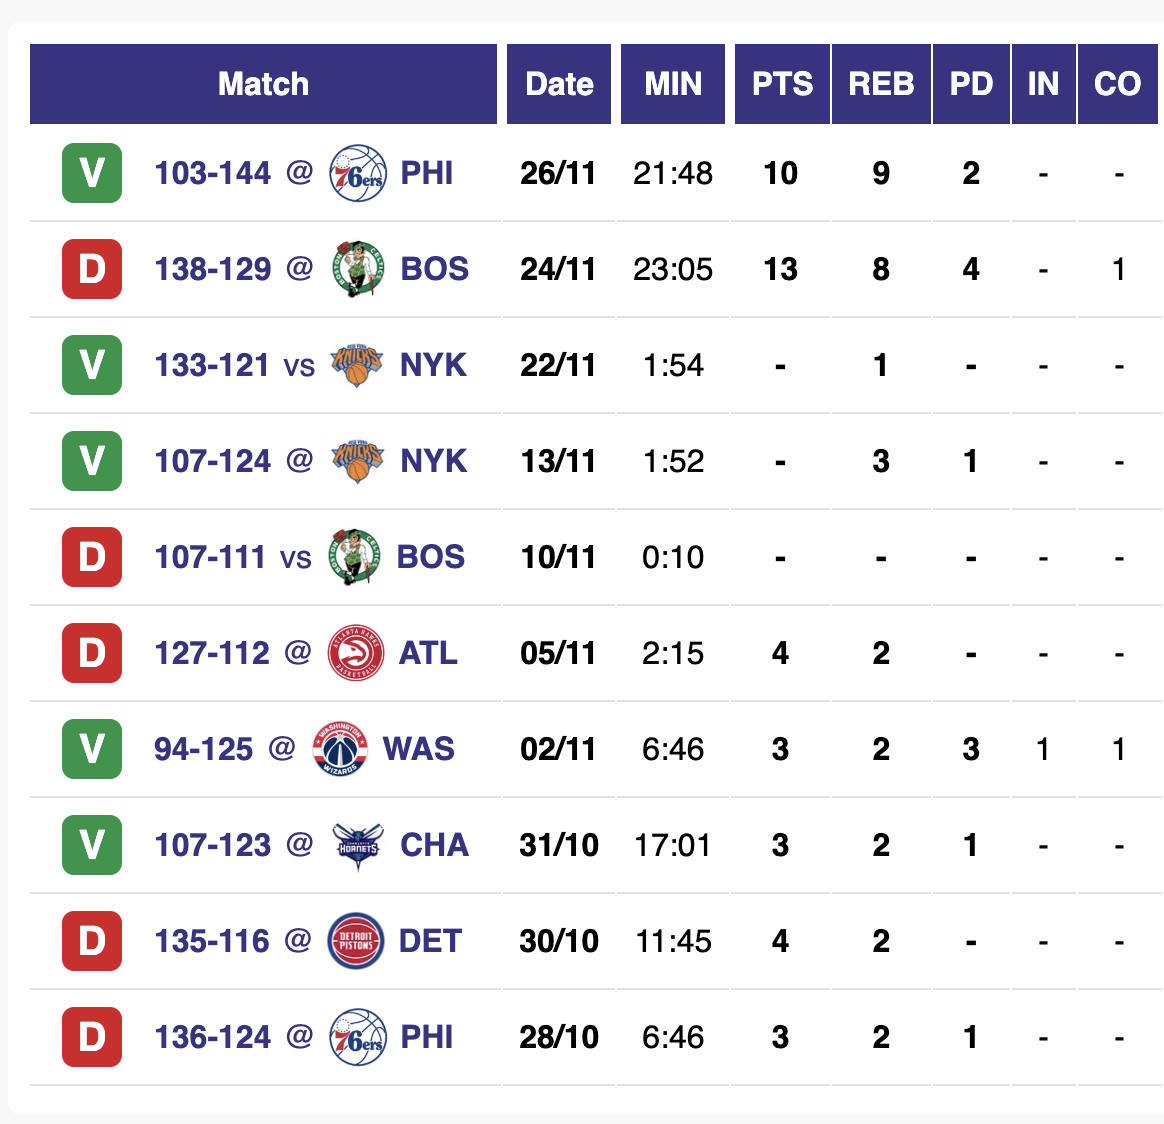The width and height of the screenshot is (1164, 1124).
Task: Click the Hornets logo in the 31/10 row
Action: (357, 845)
